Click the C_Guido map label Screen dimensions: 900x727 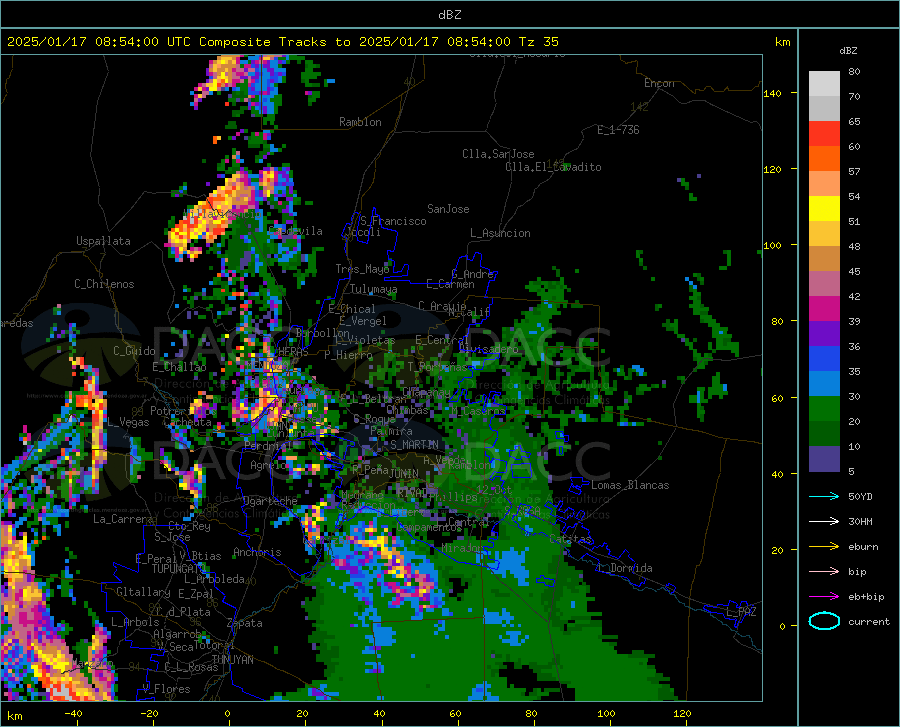click(x=134, y=351)
